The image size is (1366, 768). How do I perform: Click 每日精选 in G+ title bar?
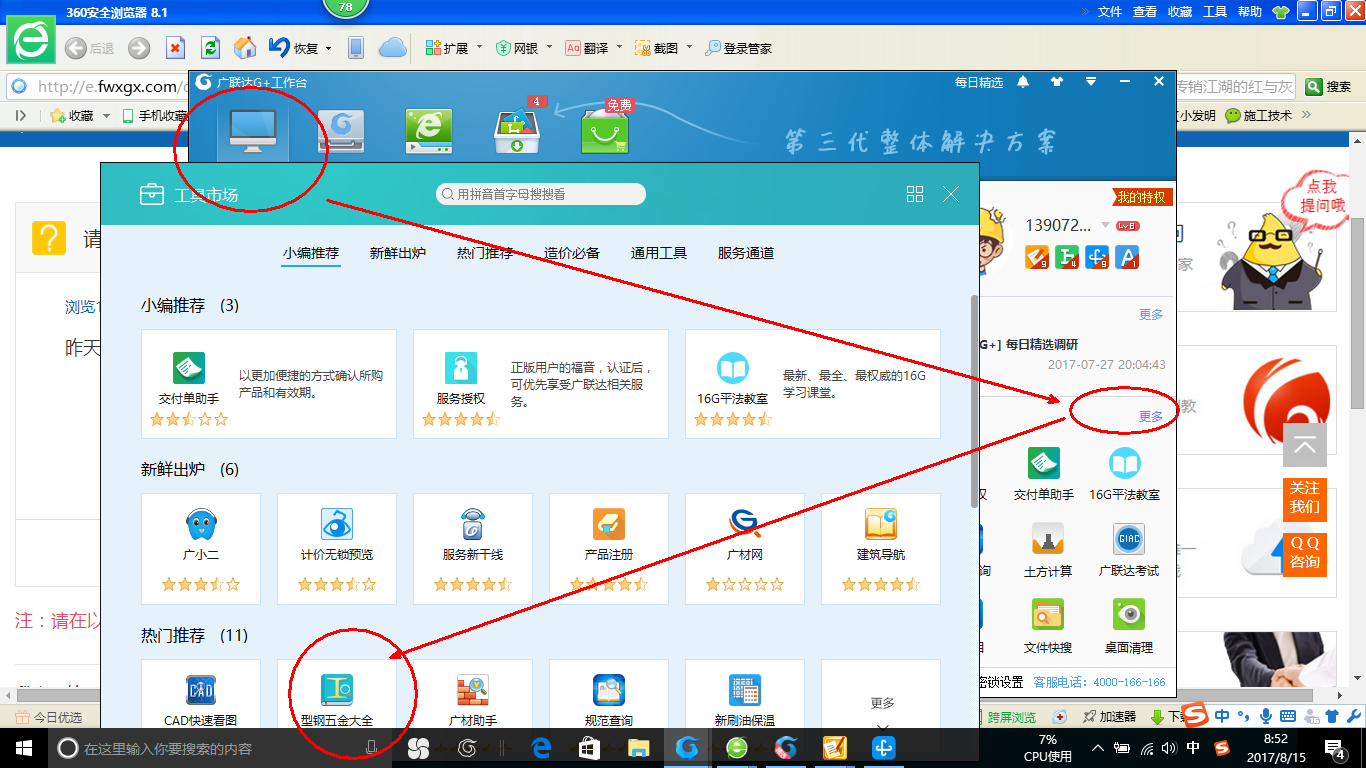pos(979,82)
